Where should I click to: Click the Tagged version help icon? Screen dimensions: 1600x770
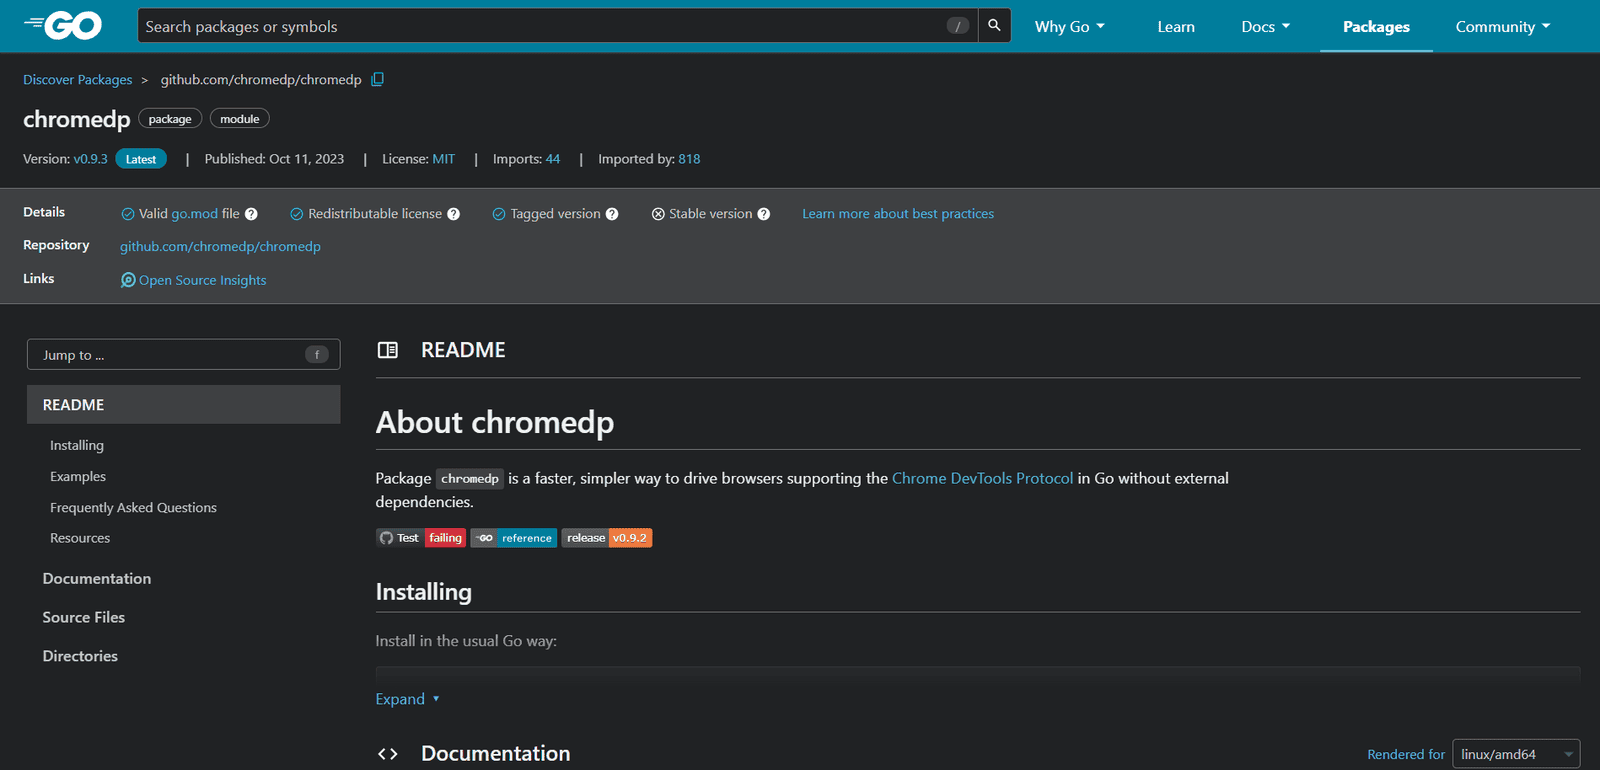(612, 214)
